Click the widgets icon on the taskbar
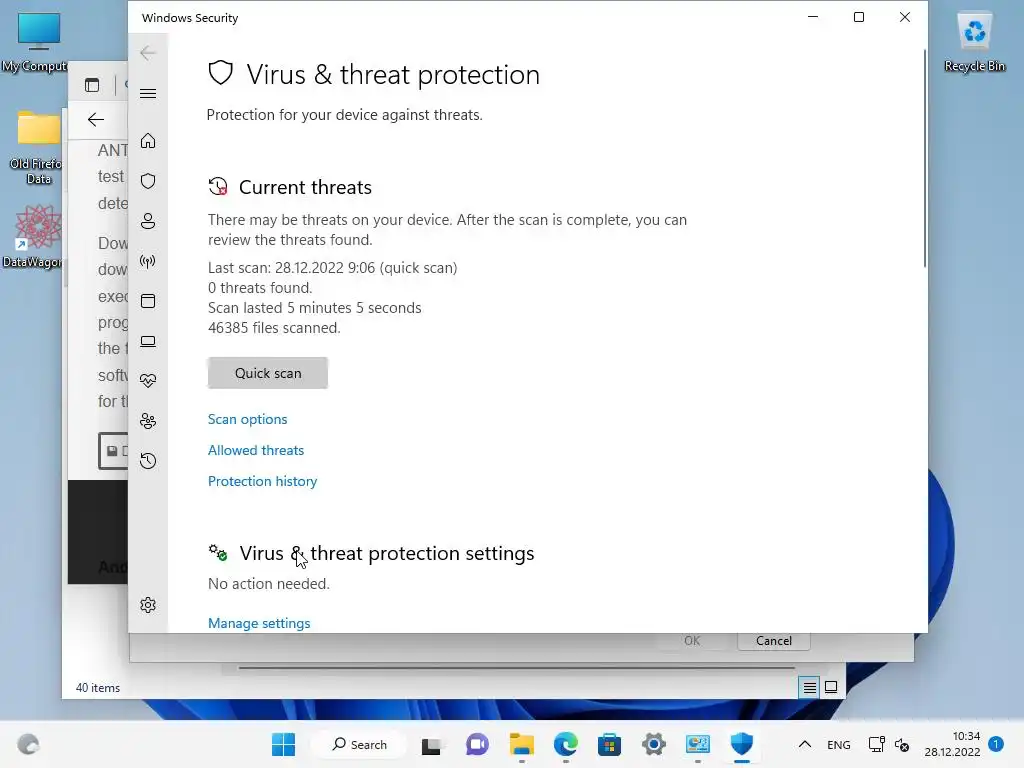Image resolution: width=1024 pixels, height=768 pixels. click(x=28, y=744)
